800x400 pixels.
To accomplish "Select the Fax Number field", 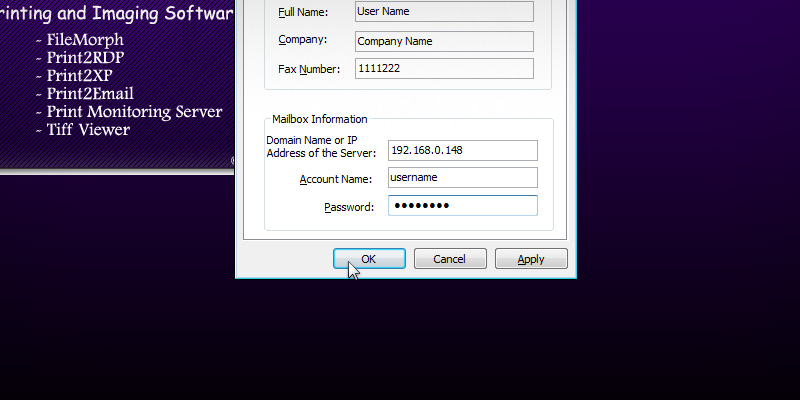I will click(444, 69).
